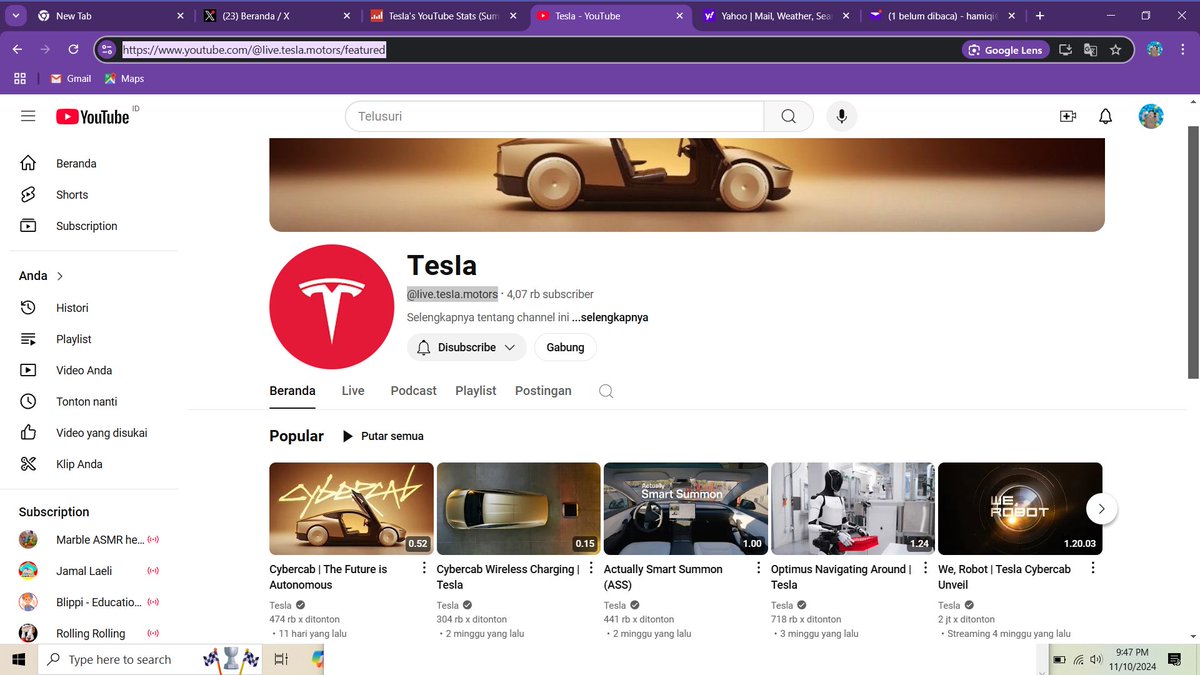Open options for Cybercab The Future video
Viewport: 1200px width, 675px height.
423,568
